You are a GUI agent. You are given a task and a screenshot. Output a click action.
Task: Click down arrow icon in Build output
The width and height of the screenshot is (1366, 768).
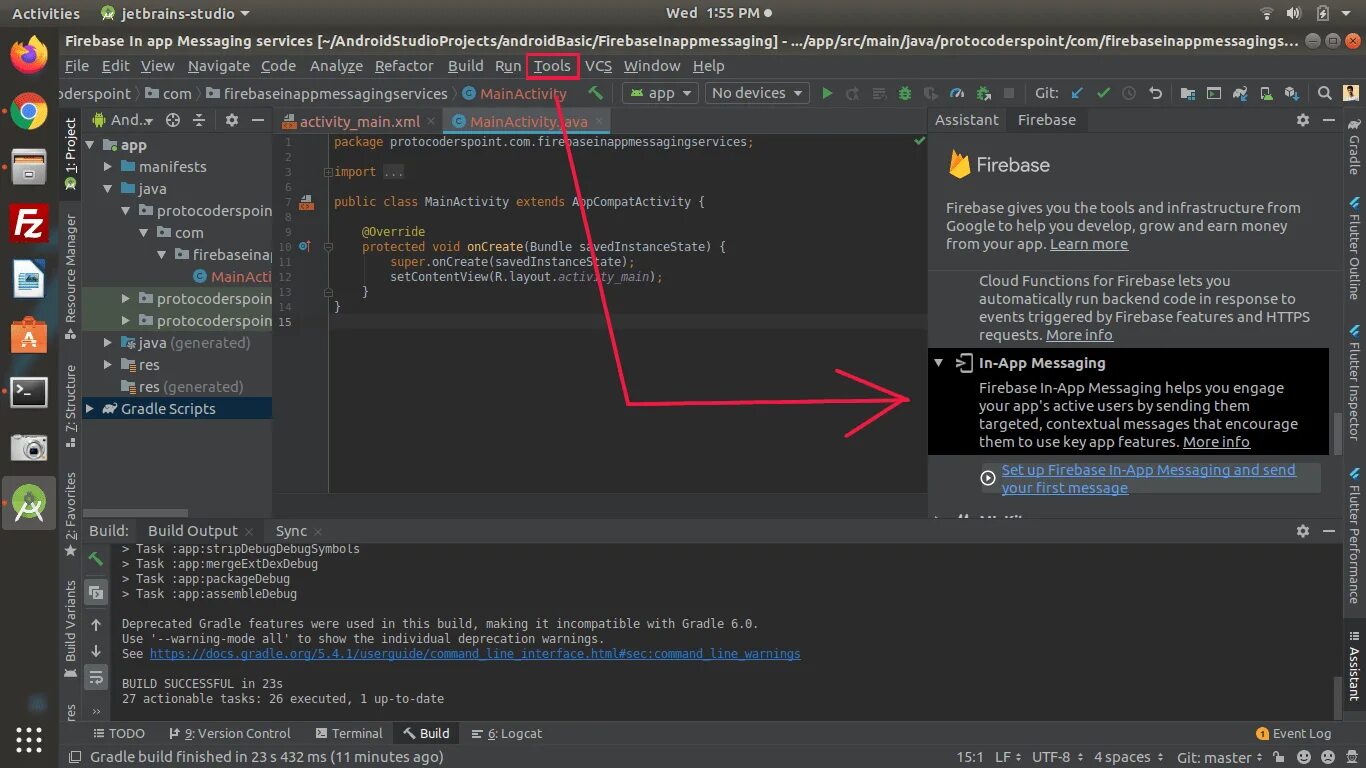point(96,651)
